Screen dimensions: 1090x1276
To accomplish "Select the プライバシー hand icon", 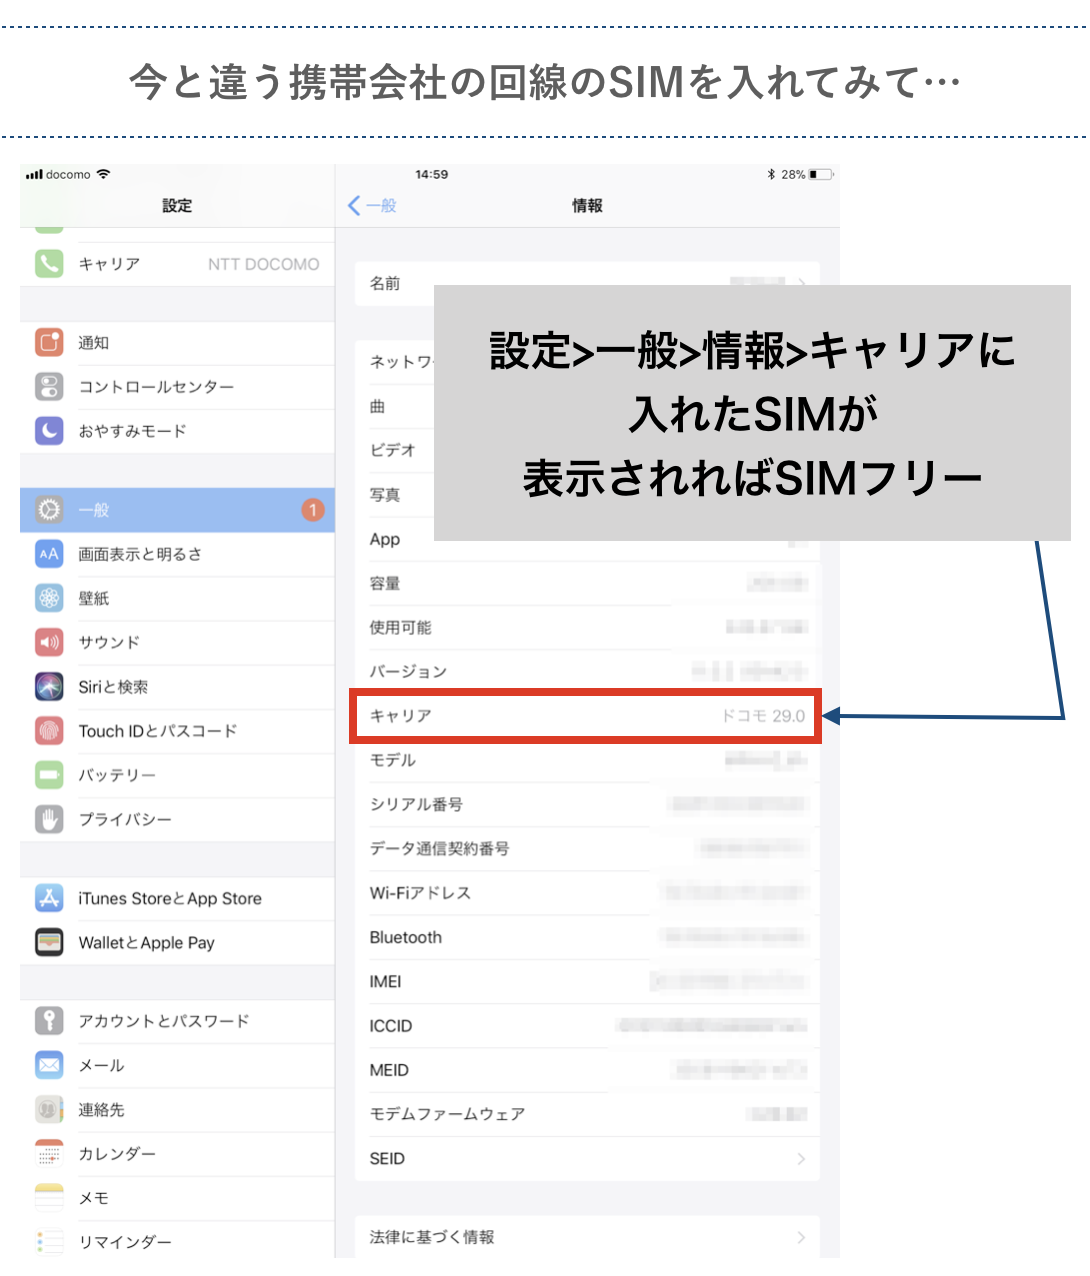I will coord(48,819).
